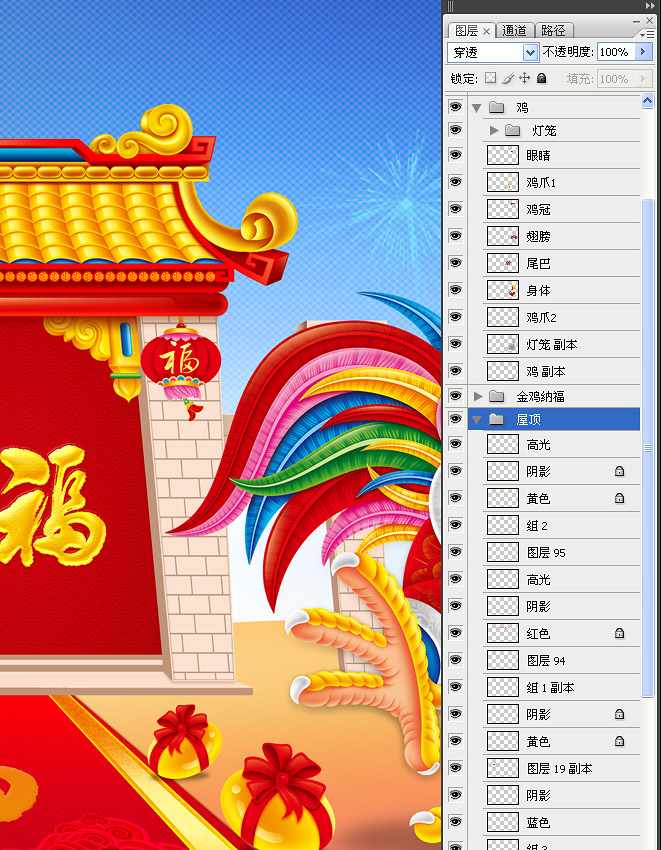Toggle visibility of 灯笼 group

(x=455, y=130)
